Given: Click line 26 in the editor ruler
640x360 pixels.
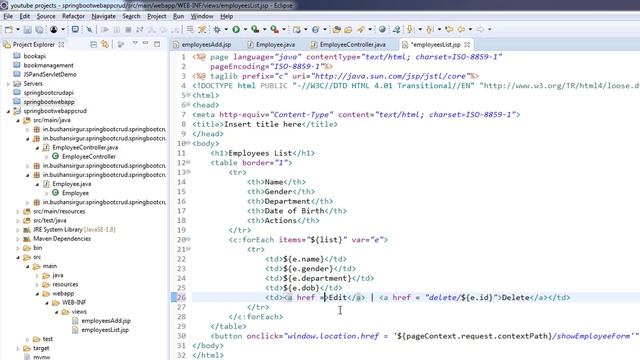Looking at the screenshot, I should (x=181, y=298).
